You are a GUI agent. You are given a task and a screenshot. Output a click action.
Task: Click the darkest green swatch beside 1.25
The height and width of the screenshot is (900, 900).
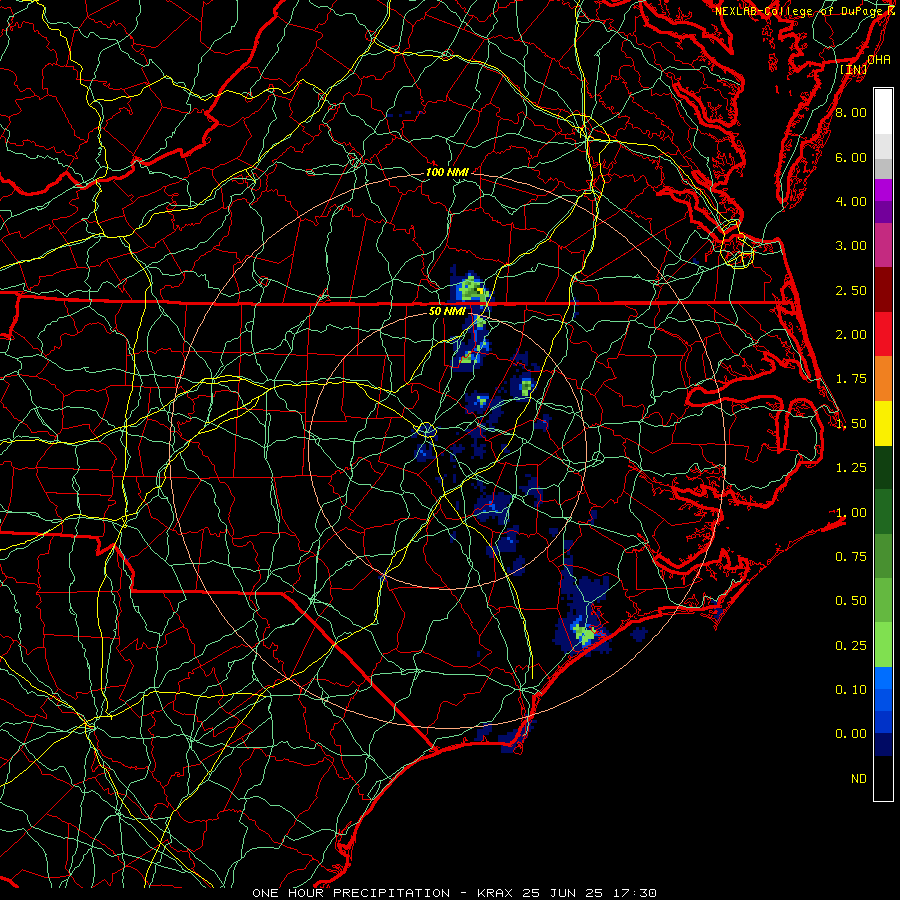[x=883, y=467]
